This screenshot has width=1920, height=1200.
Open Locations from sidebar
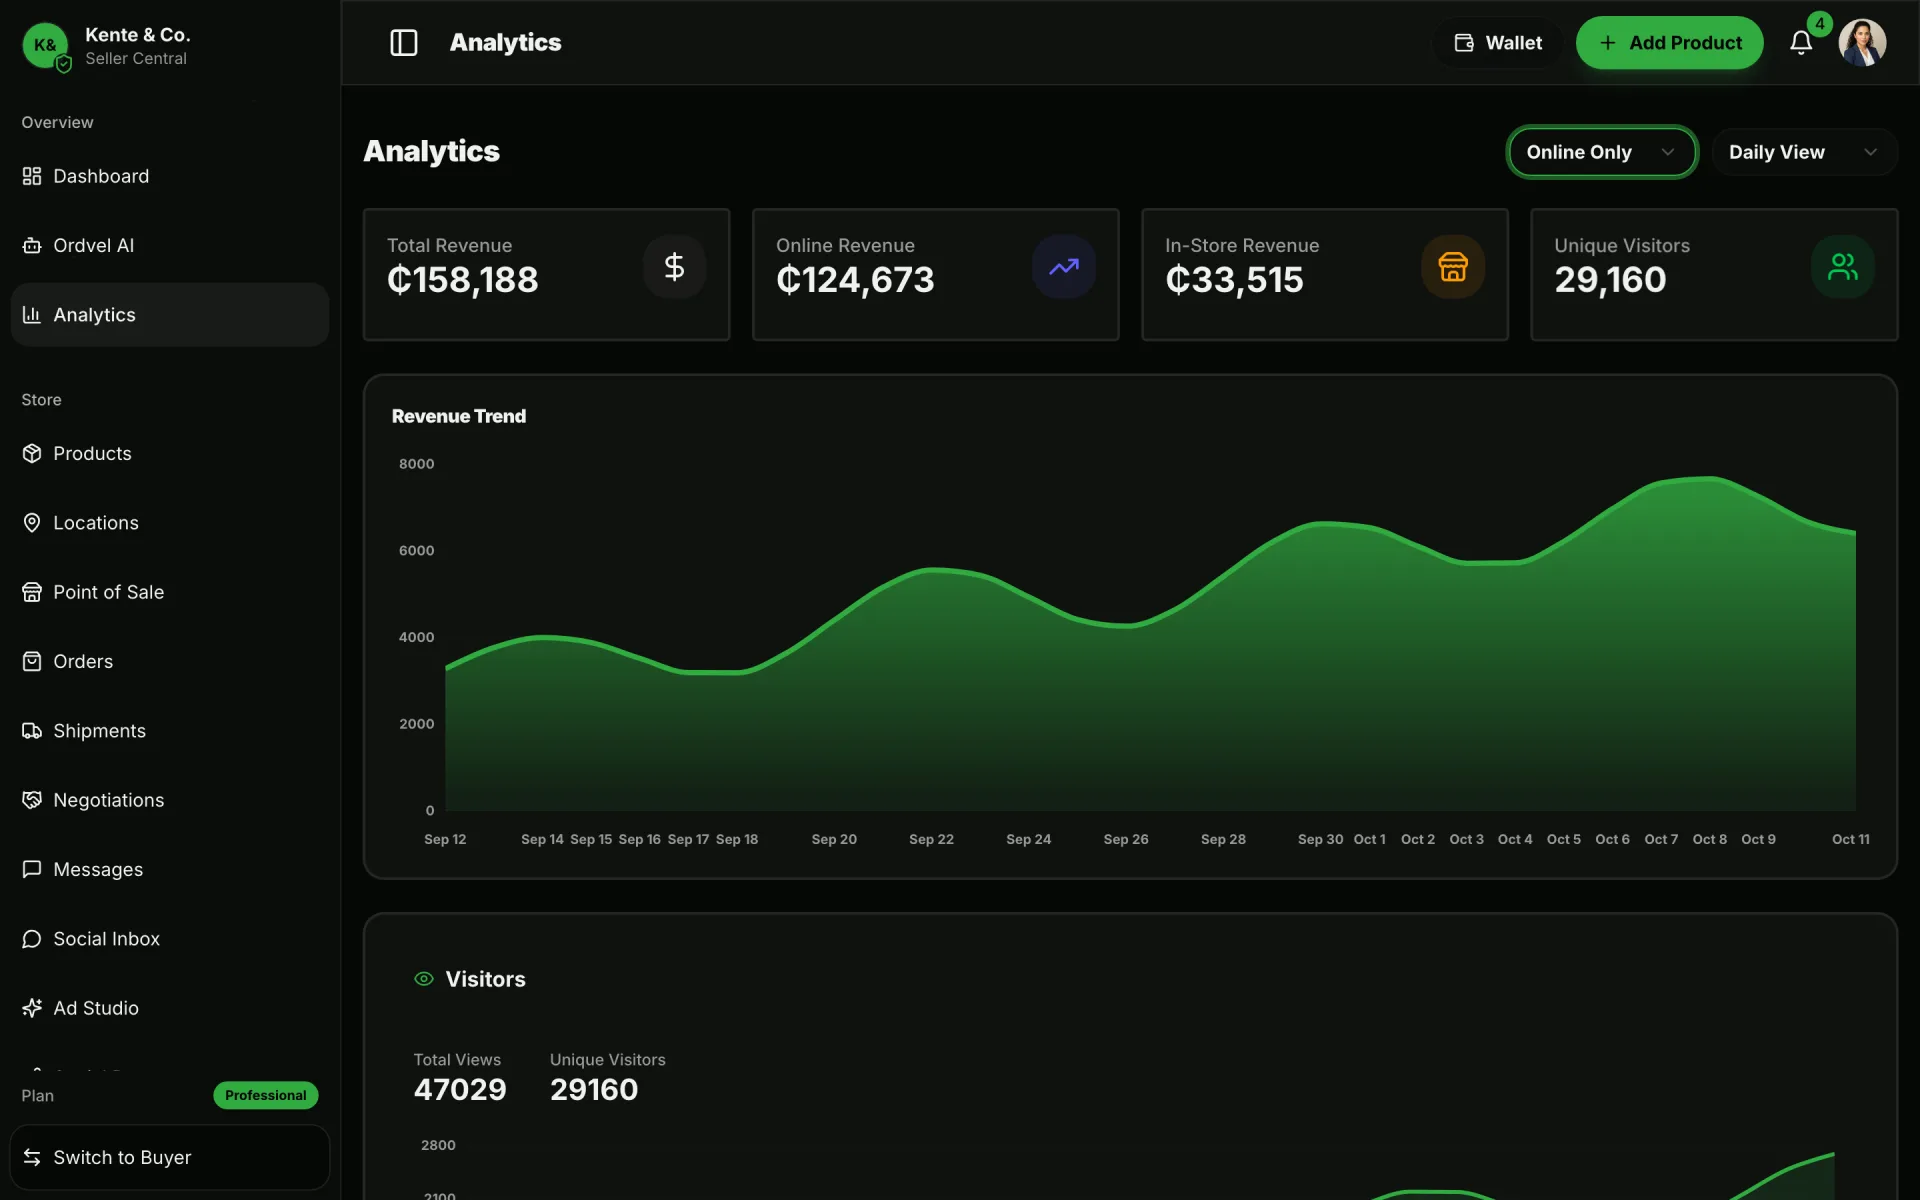(170, 523)
